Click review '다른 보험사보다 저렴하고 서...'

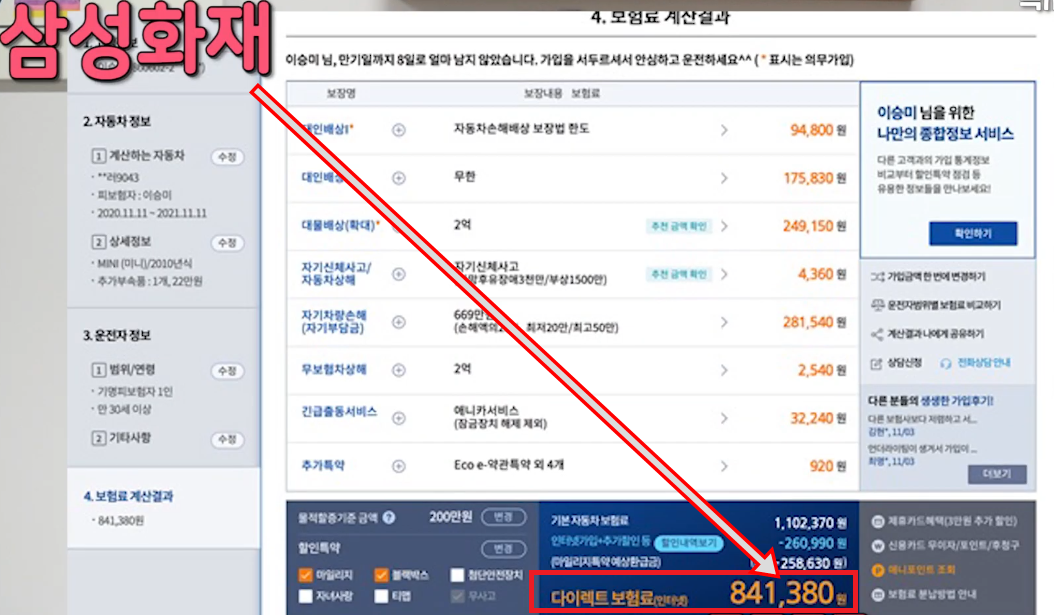[x=923, y=419]
